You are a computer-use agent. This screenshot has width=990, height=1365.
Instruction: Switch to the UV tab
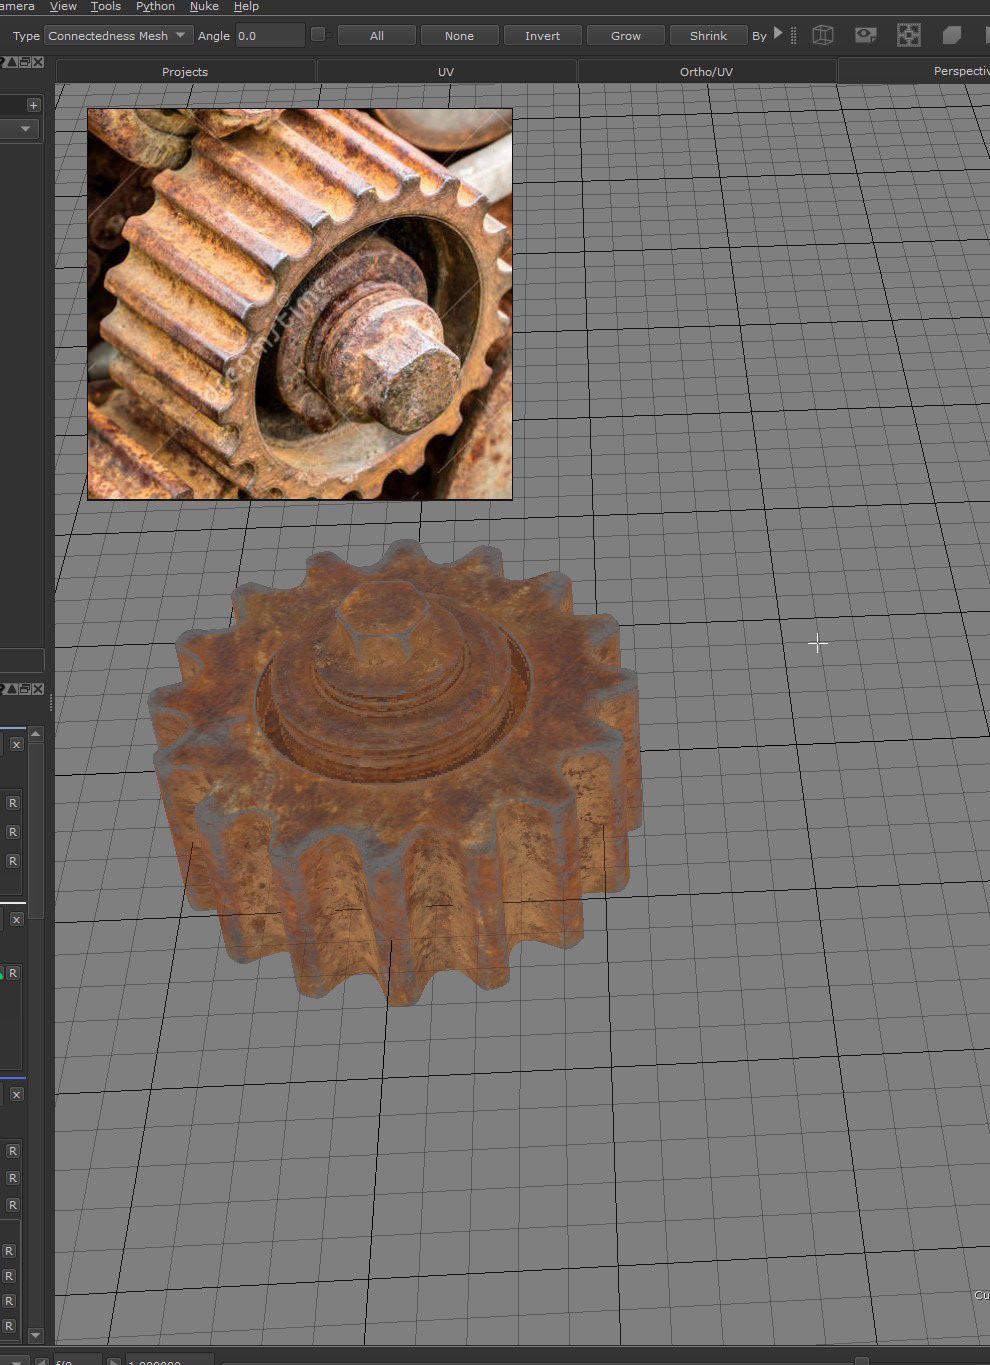click(446, 71)
